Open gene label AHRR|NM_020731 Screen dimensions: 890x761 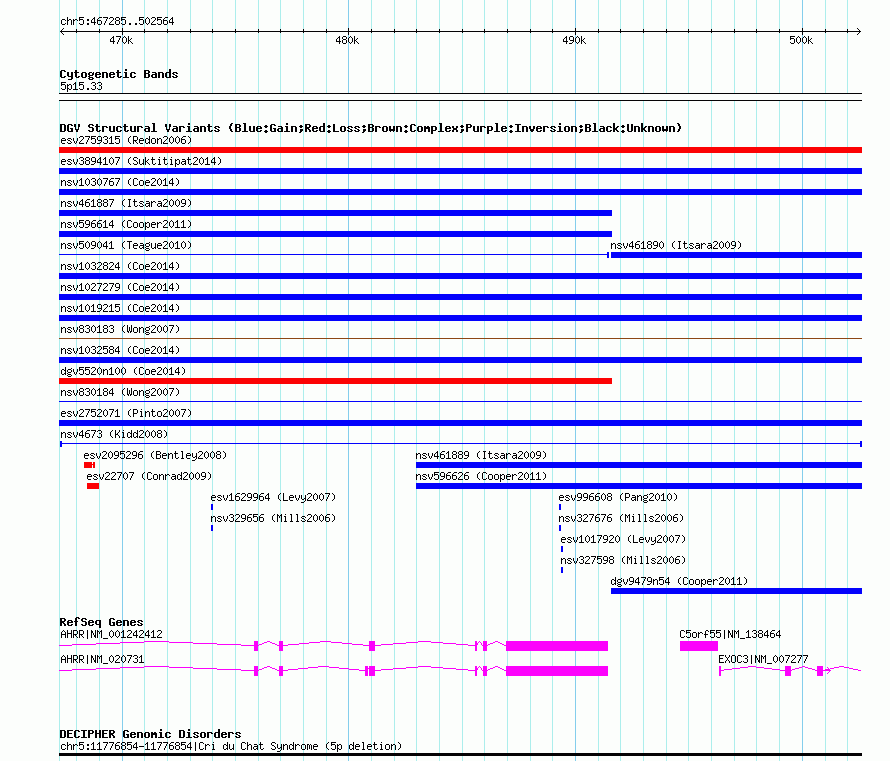tap(102, 659)
